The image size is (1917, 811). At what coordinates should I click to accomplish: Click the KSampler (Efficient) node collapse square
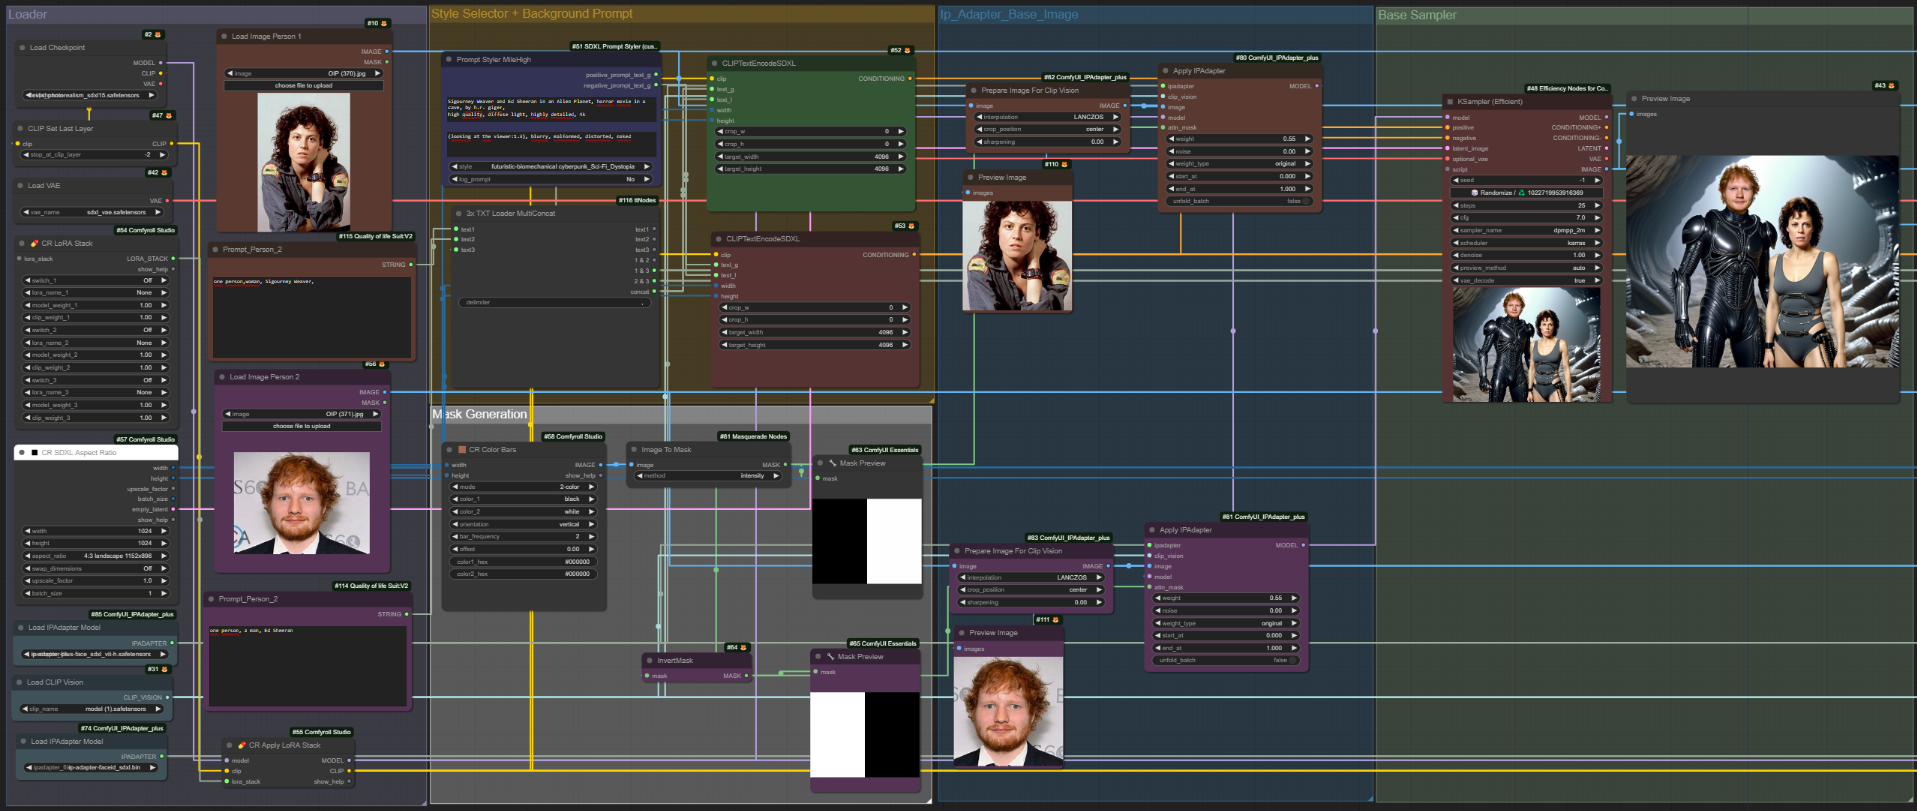pyautogui.click(x=1450, y=101)
